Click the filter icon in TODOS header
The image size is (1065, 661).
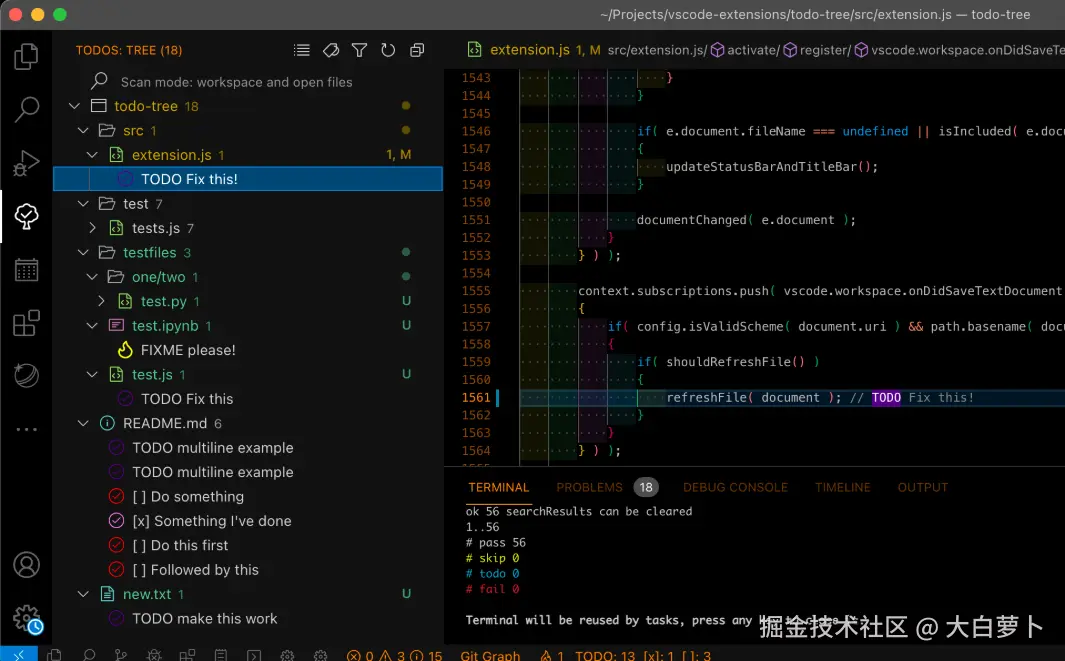[359, 50]
